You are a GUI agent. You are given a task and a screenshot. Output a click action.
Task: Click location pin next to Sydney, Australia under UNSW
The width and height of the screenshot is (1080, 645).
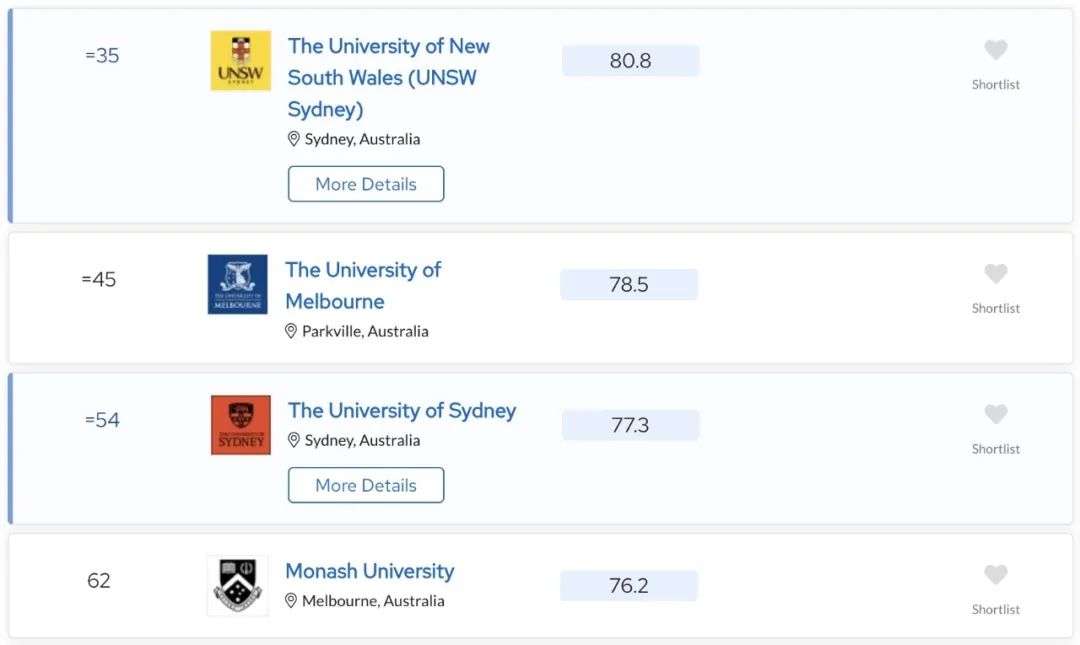[293, 139]
